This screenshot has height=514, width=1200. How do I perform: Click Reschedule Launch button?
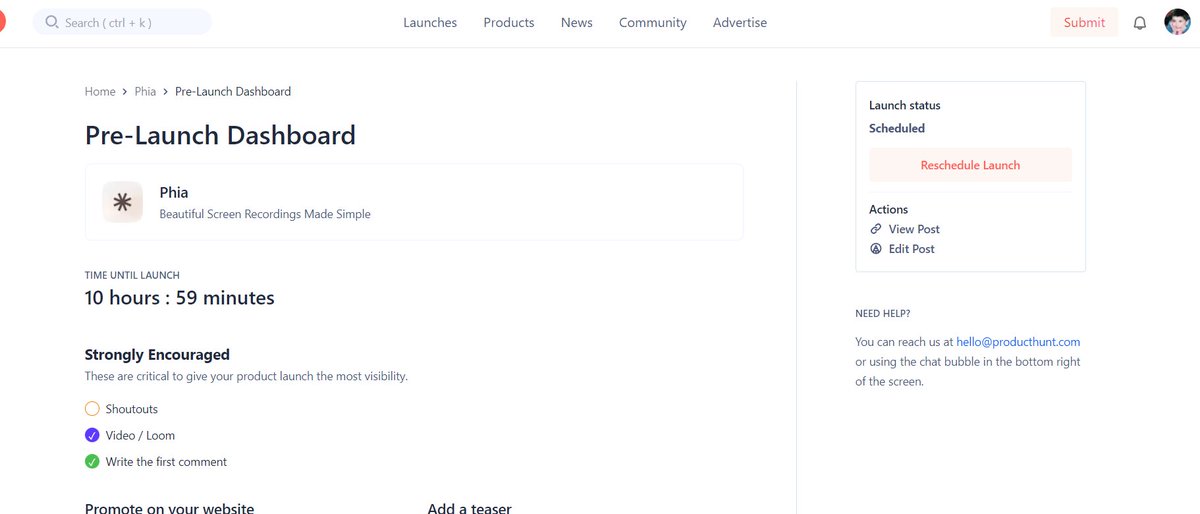pyautogui.click(x=970, y=165)
